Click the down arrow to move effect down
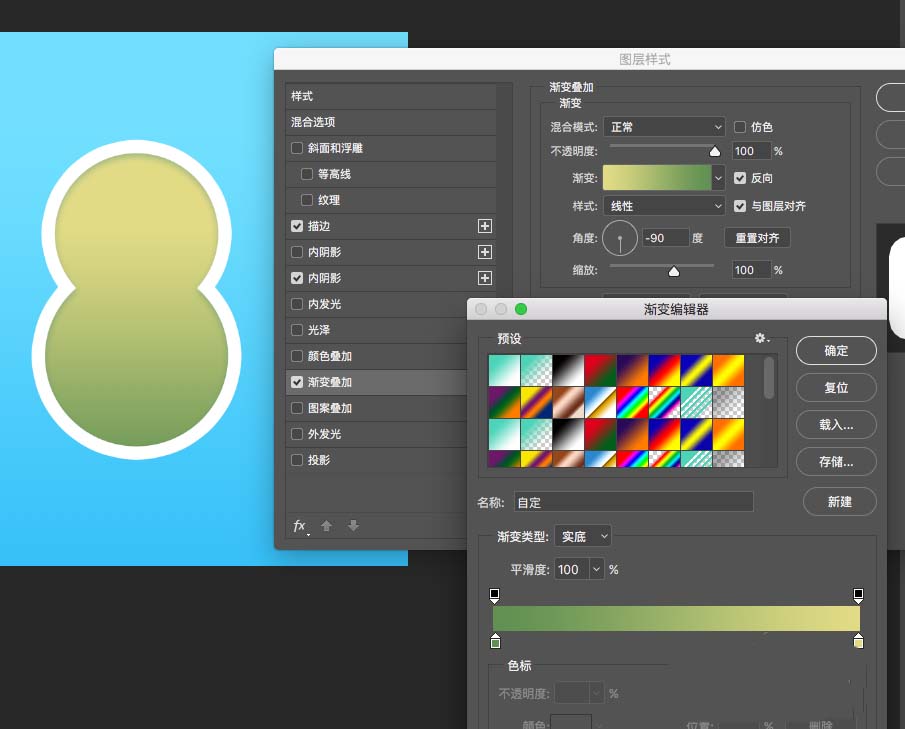Screen dimensions: 905x729 pos(354,525)
